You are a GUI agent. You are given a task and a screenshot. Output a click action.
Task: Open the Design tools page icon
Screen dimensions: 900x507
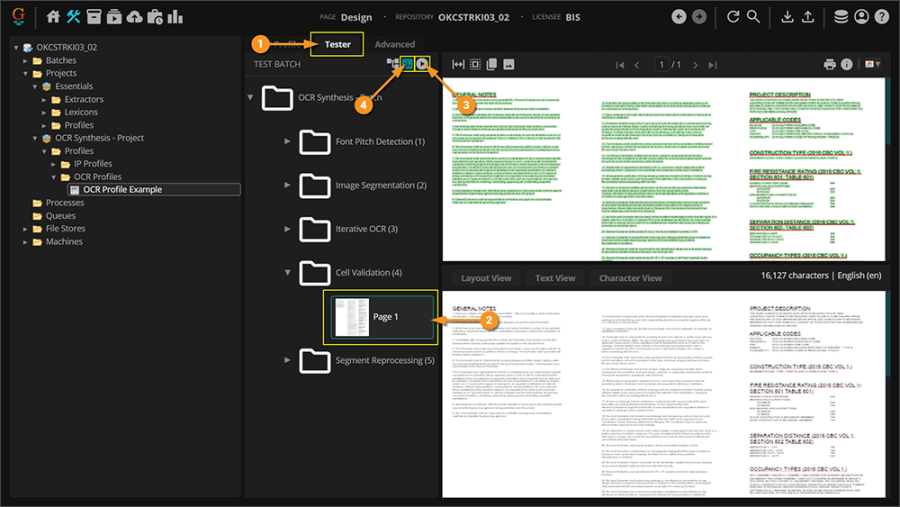[73, 17]
